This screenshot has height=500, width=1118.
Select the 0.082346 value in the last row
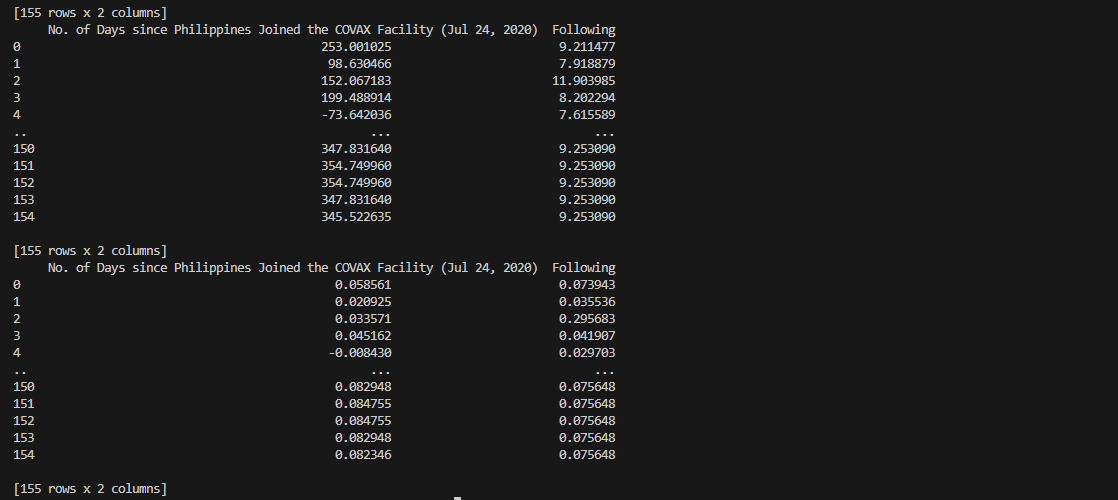363,455
